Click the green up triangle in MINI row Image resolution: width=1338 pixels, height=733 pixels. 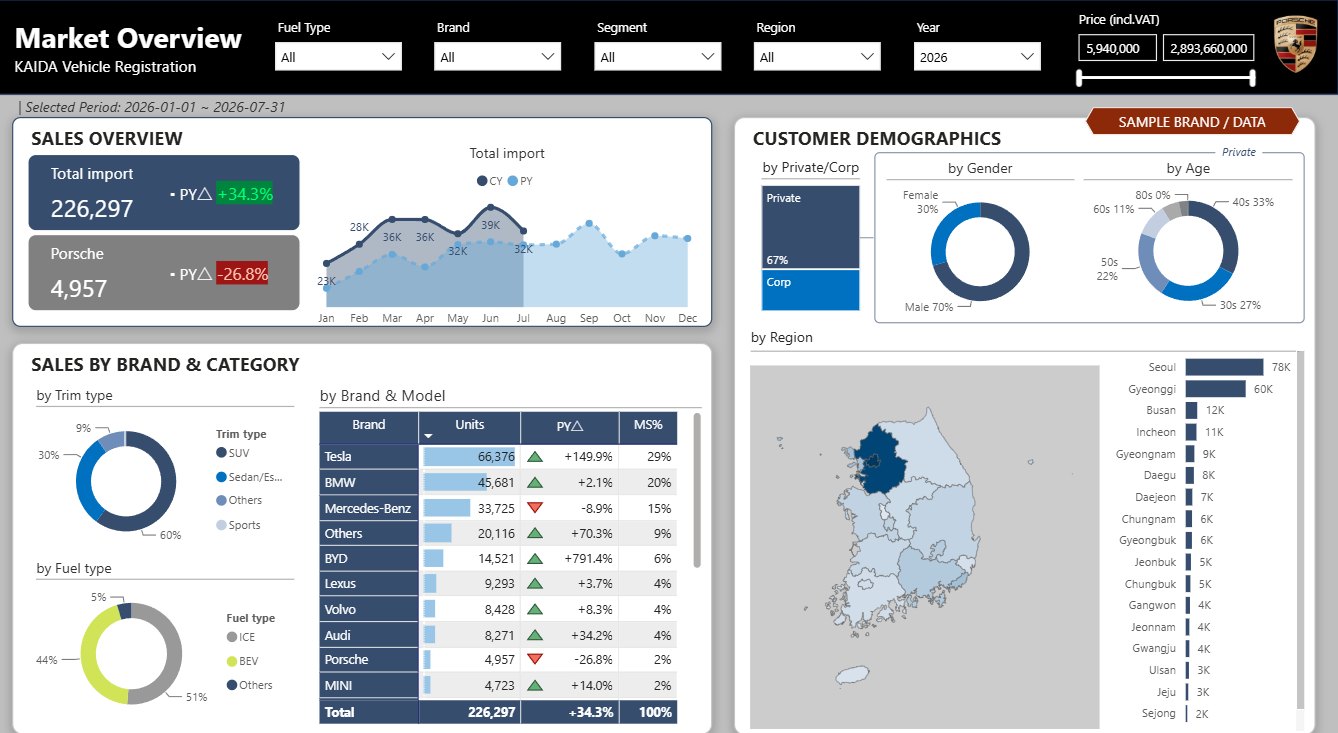(535, 685)
